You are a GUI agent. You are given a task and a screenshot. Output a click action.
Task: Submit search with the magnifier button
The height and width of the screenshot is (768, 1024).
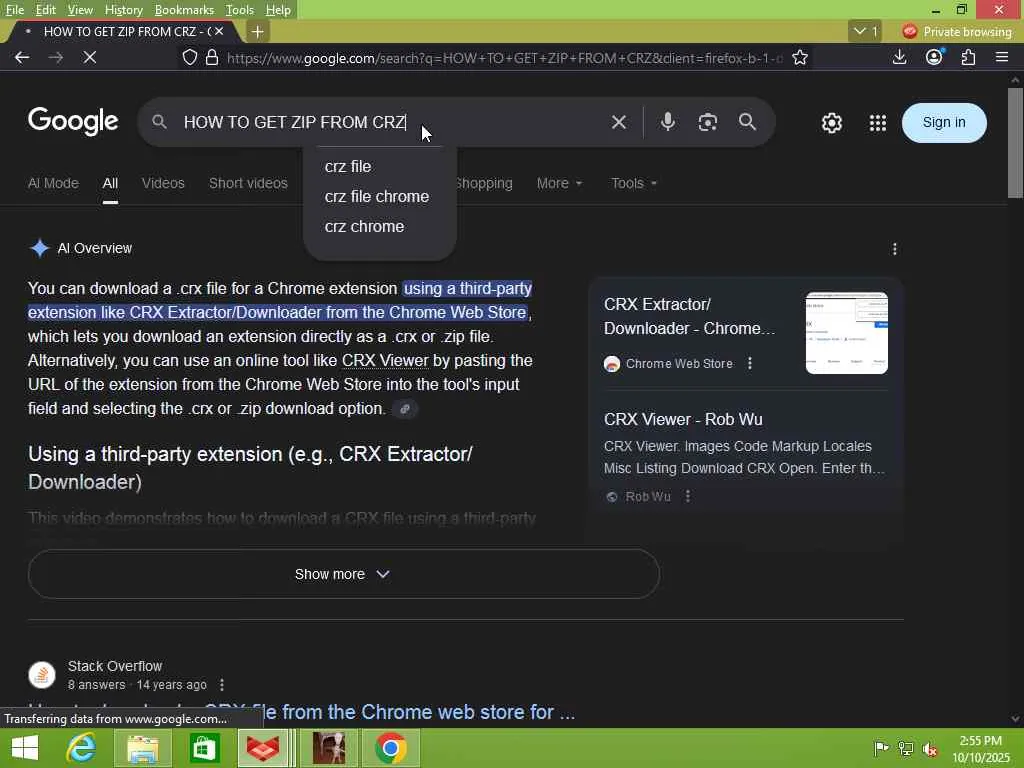click(x=748, y=122)
